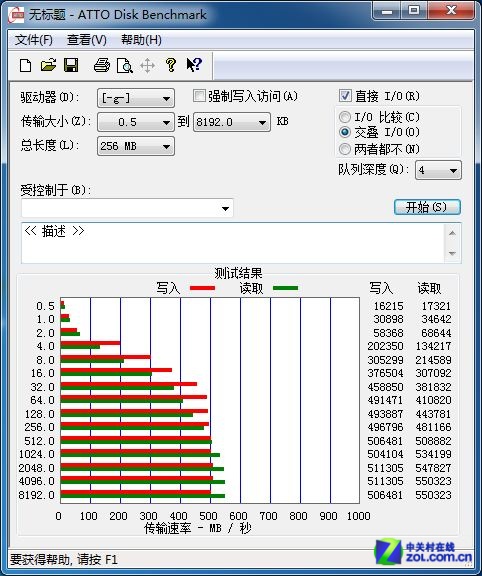Viewport: 482px width, 576px height.
Task: Click description box scroll down arrow
Action: [x=452, y=253]
